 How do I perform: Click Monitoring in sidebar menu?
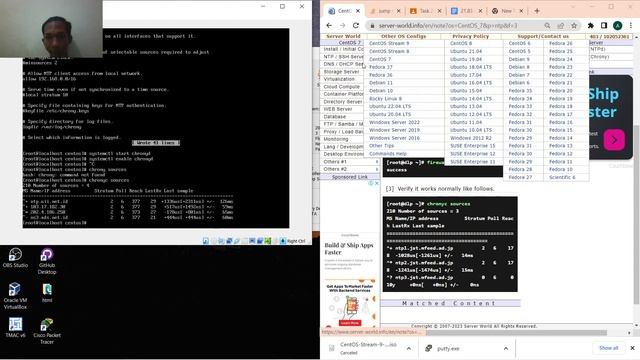click(336, 139)
